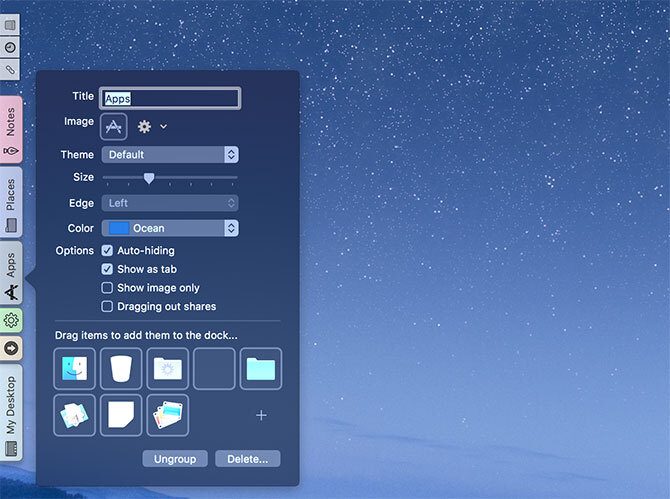Click the Delete... button

248,459
